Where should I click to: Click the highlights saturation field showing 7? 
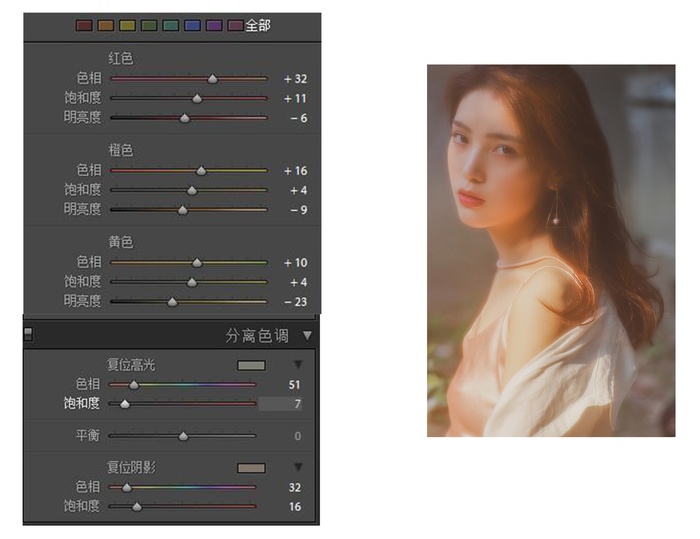tap(280, 404)
